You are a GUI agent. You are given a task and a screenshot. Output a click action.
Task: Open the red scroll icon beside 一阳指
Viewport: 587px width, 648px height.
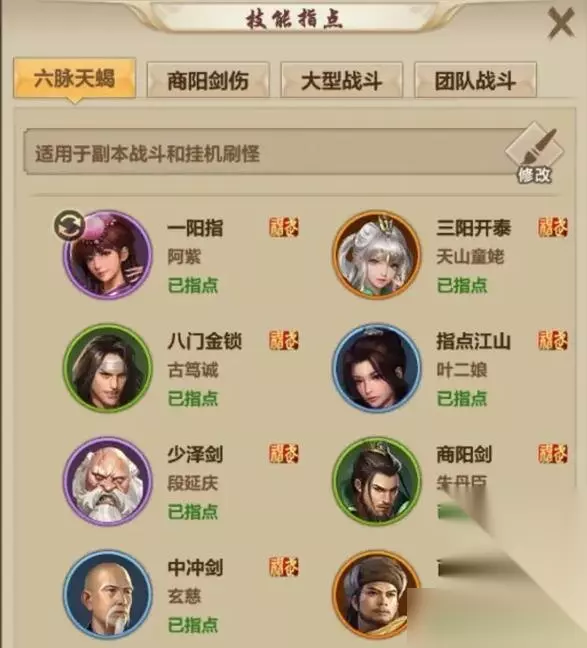click(284, 227)
